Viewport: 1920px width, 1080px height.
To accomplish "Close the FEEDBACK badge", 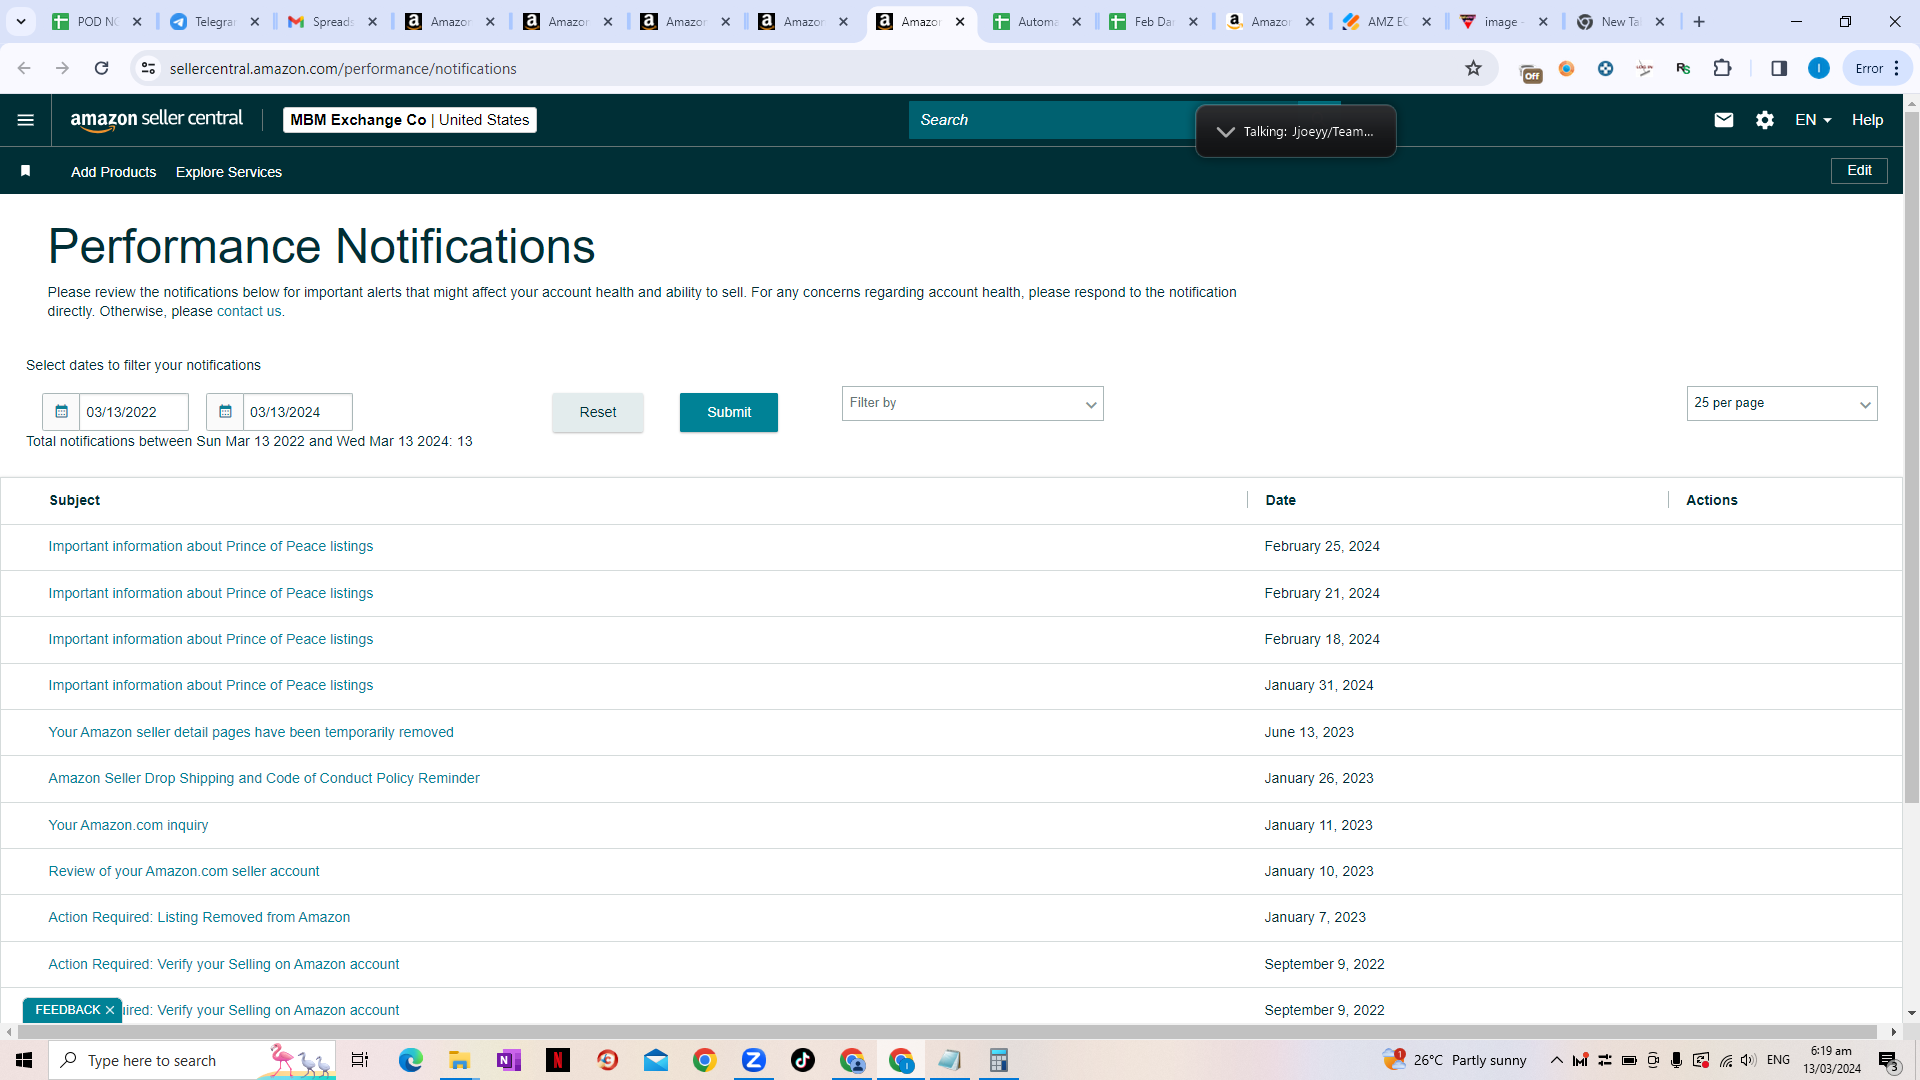I will click(110, 1010).
